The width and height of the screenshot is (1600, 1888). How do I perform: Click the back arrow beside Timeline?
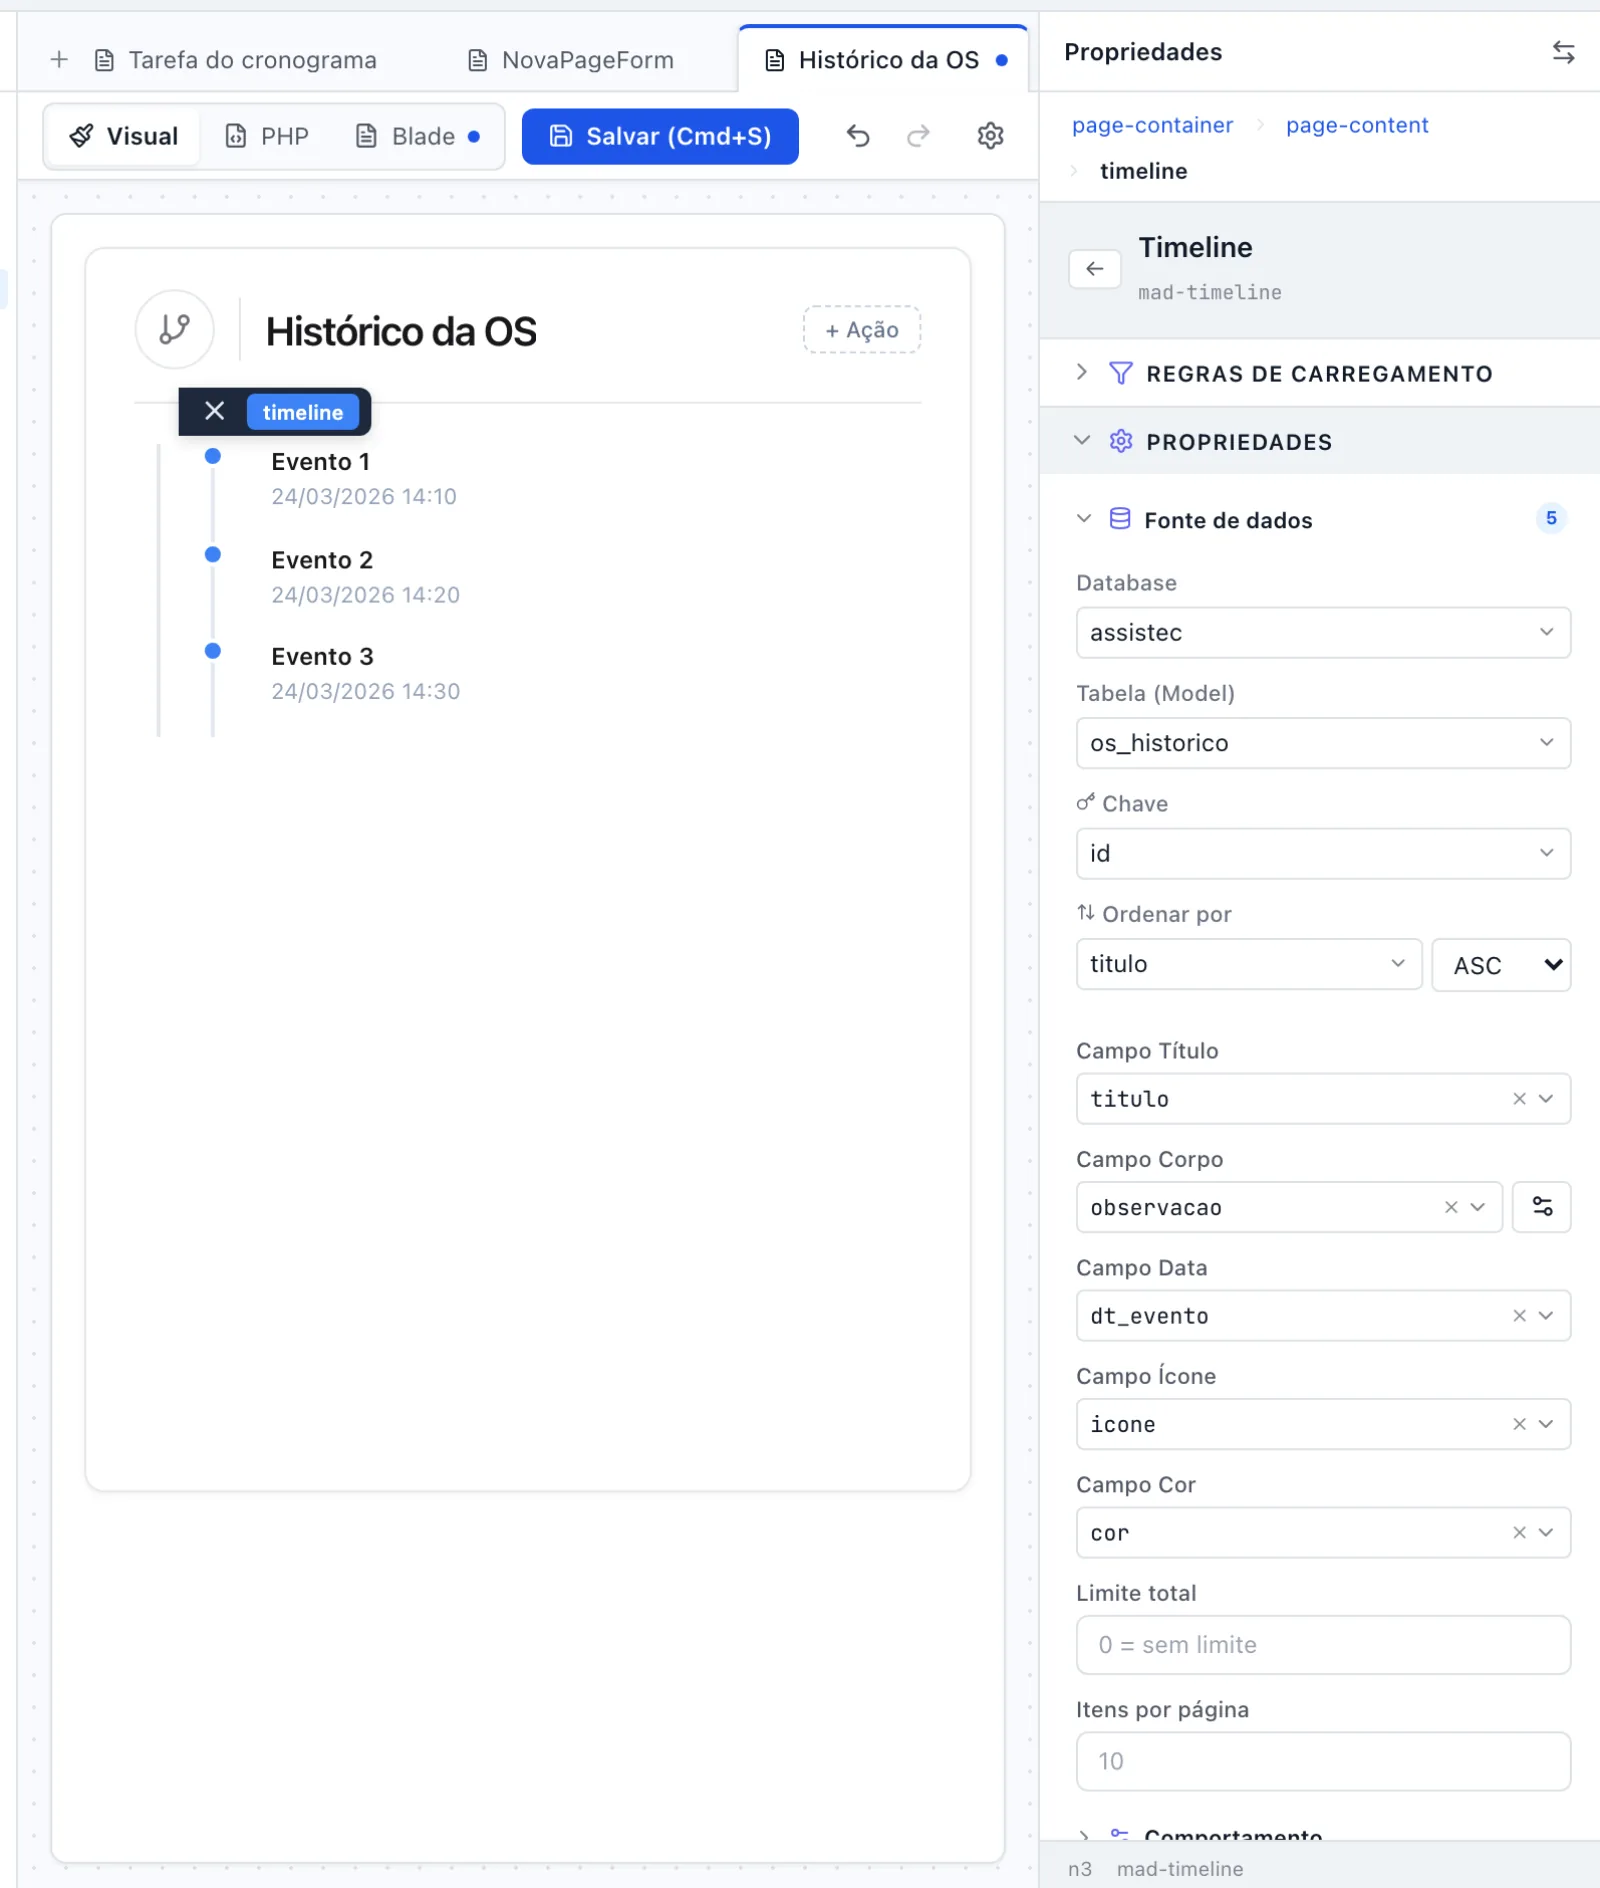coord(1095,268)
